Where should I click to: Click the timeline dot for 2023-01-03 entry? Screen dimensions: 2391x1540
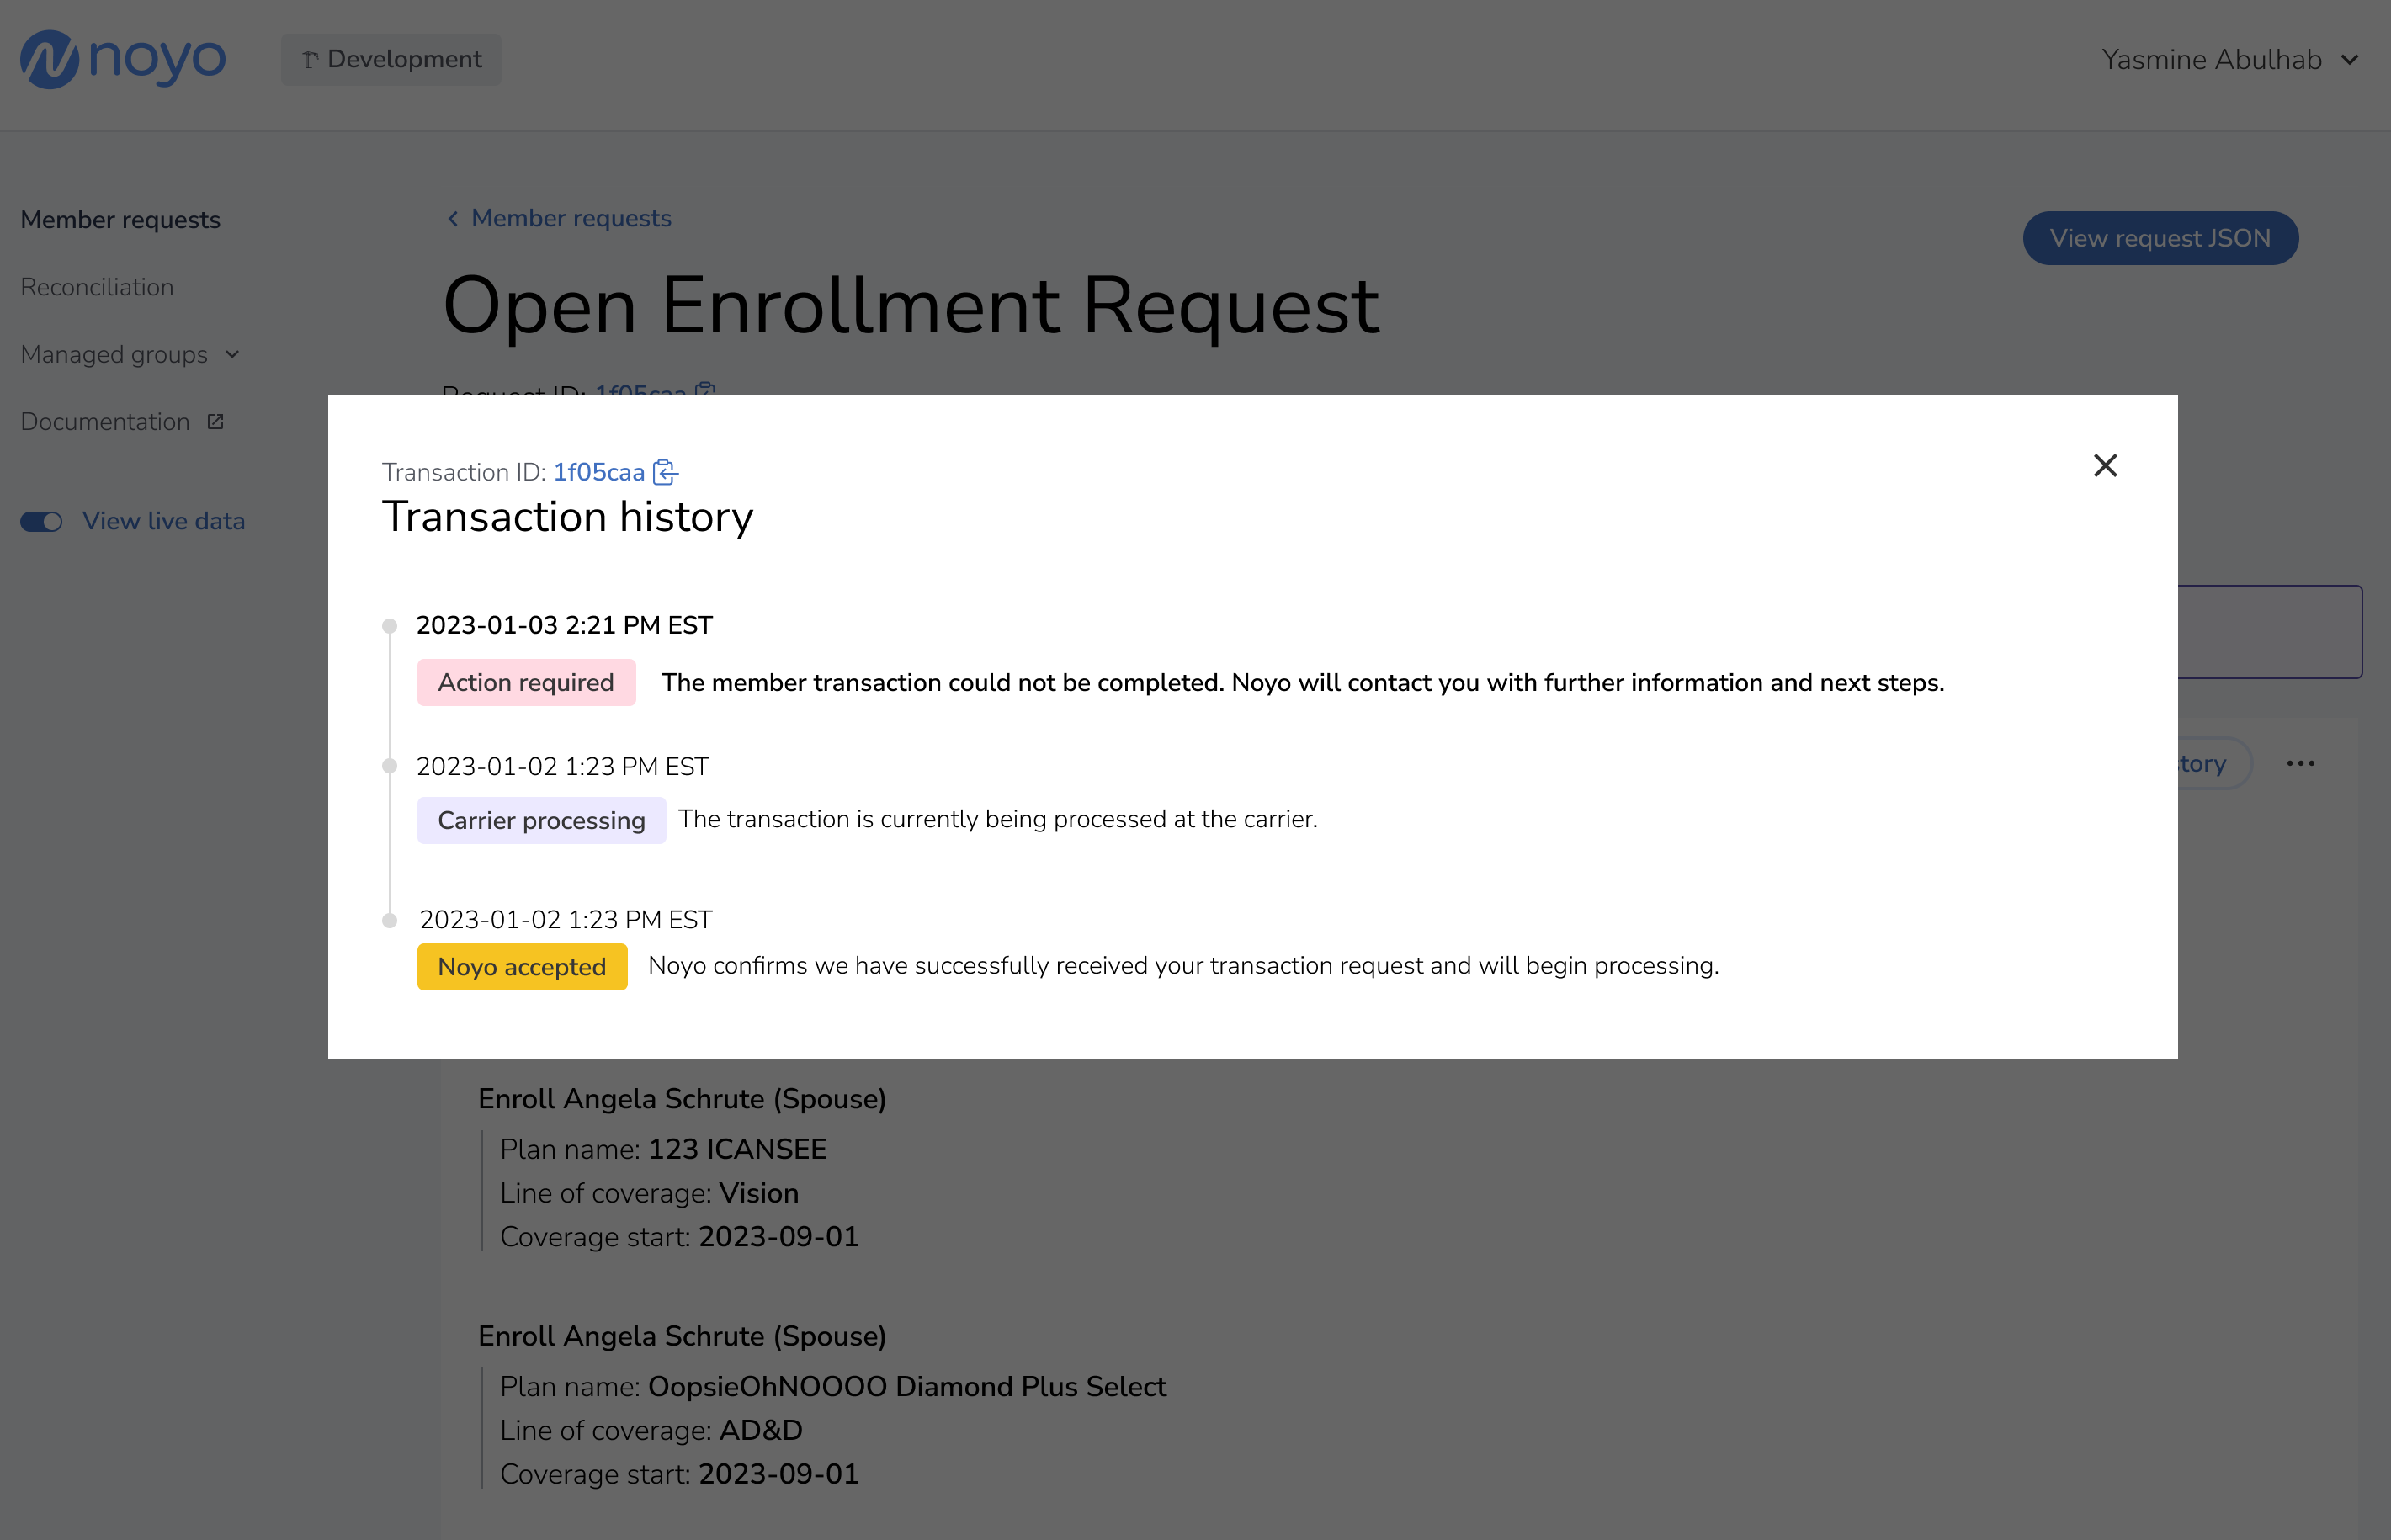[390, 626]
